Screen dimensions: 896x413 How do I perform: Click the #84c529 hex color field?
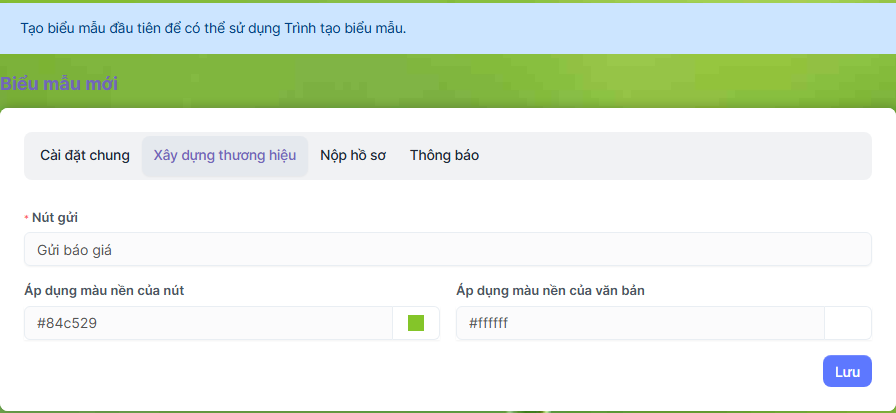208,323
